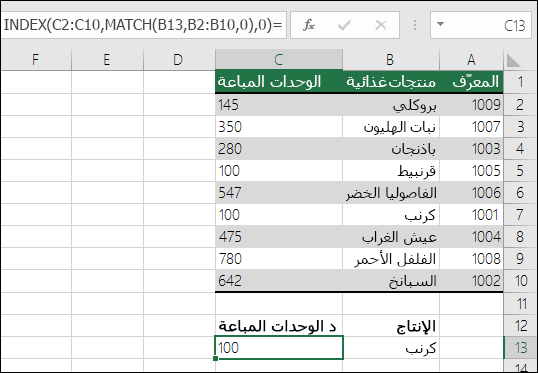The height and width of the screenshot is (373, 538).
Task: Select row 13 header
Action: click(x=521, y=348)
